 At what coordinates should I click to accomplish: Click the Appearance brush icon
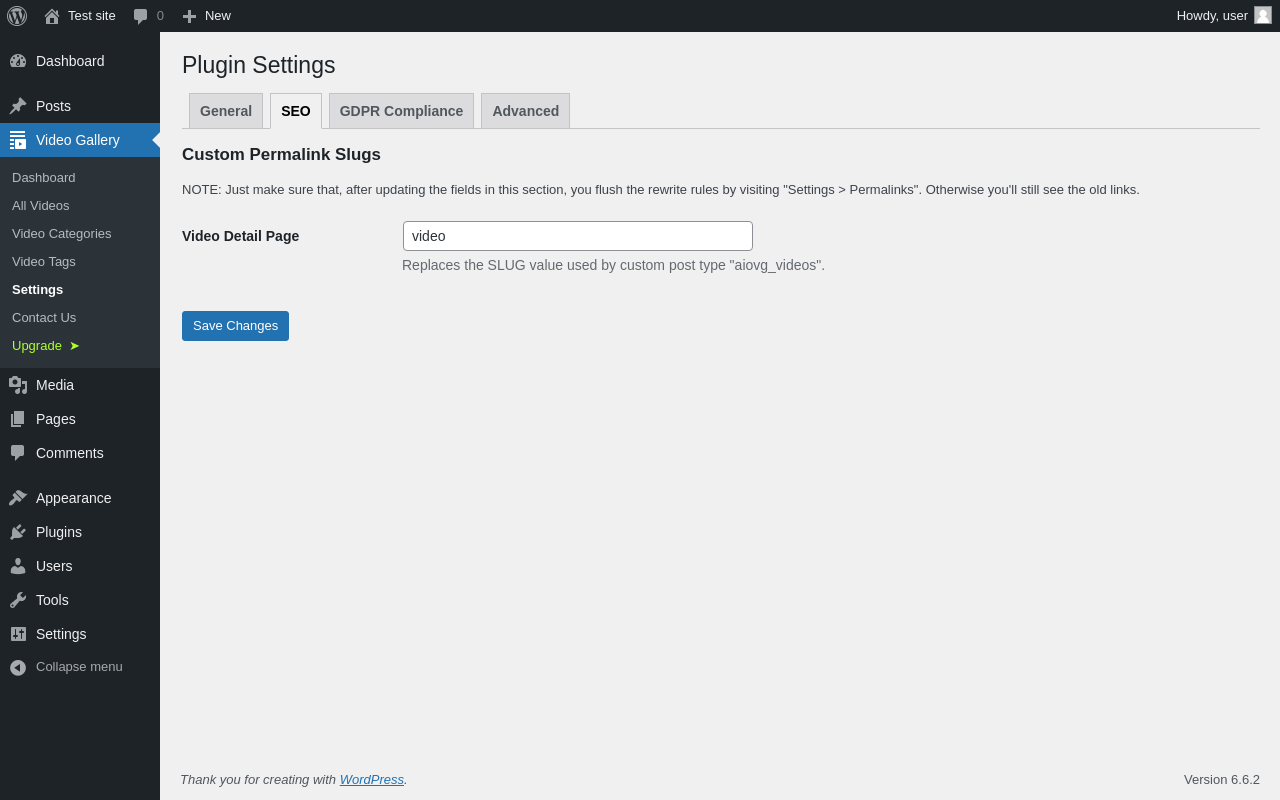[x=18, y=498]
